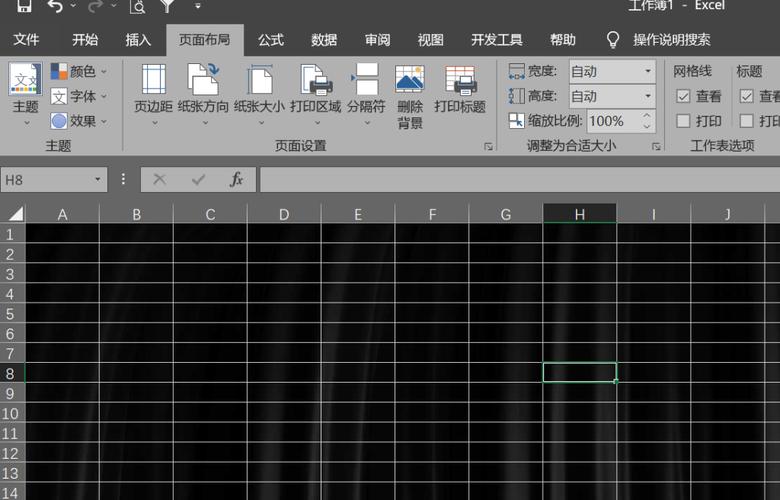Click the active cell H8
This screenshot has height=500, width=780.
(x=580, y=373)
